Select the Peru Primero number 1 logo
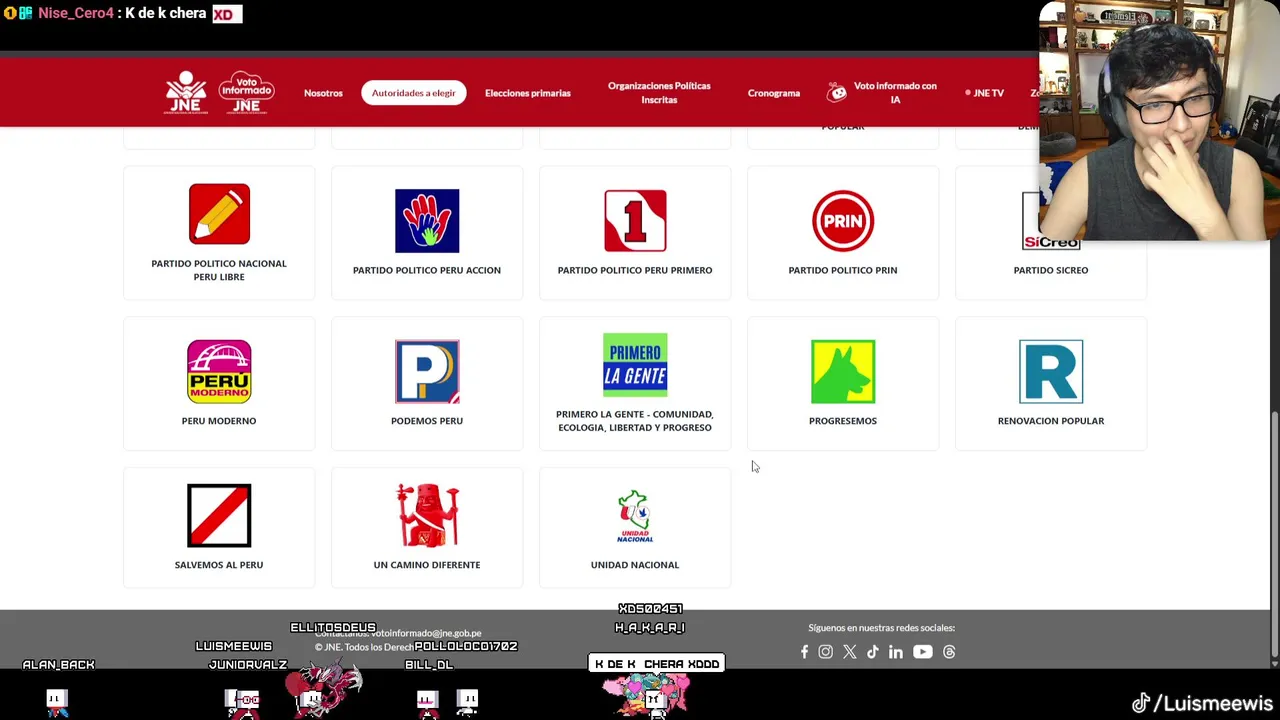The width and height of the screenshot is (1280, 720). point(635,221)
